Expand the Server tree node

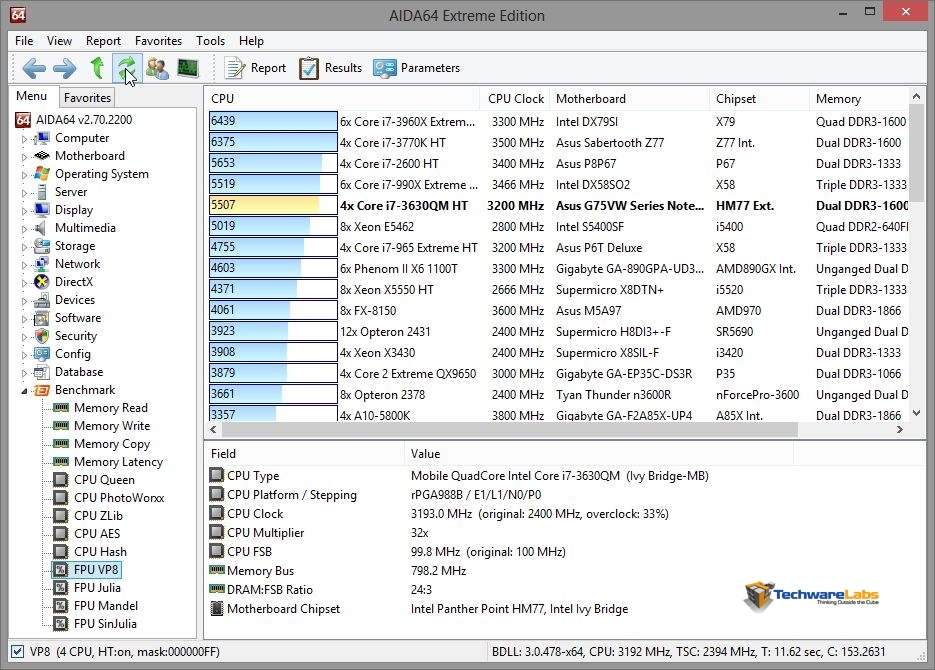coord(24,193)
